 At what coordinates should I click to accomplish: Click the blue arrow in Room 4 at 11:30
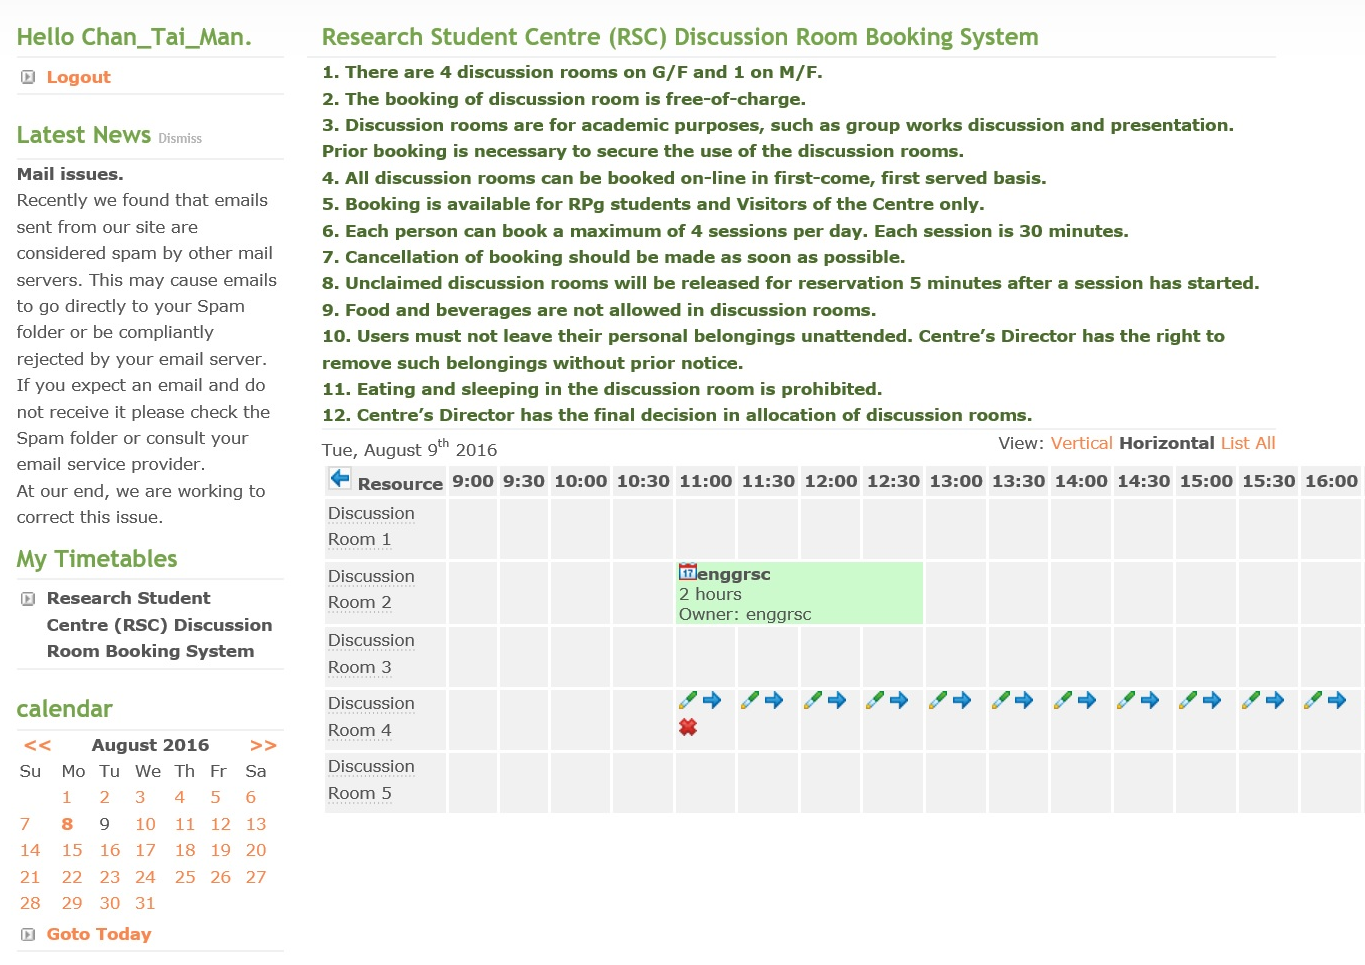click(774, 700)
